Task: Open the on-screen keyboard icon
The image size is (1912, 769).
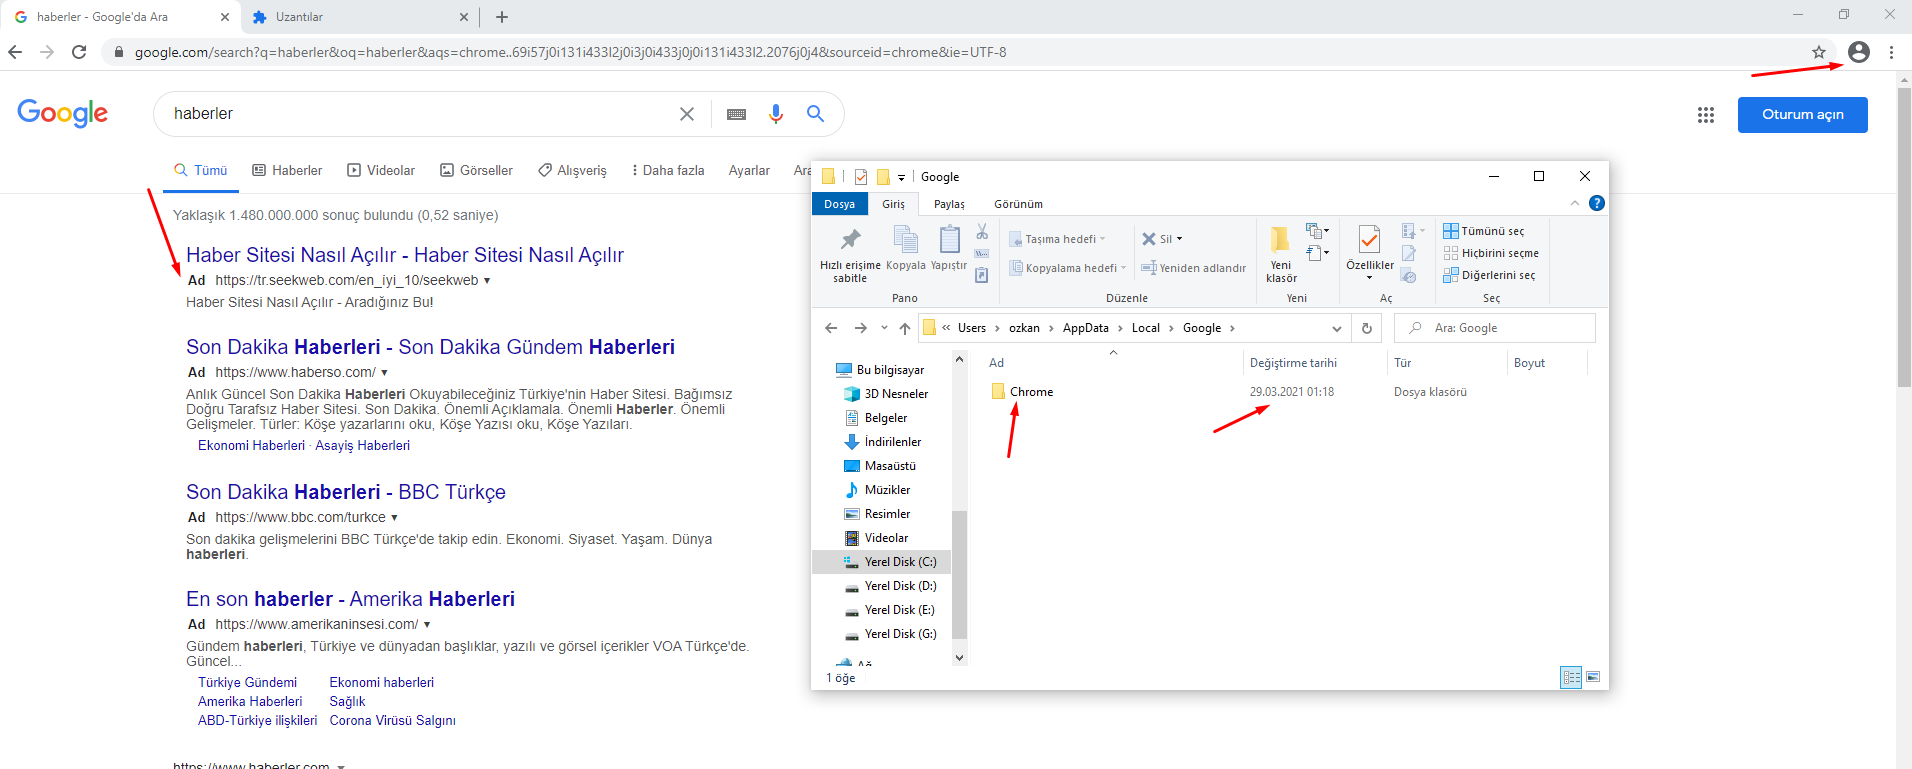Action: [736, 114]
